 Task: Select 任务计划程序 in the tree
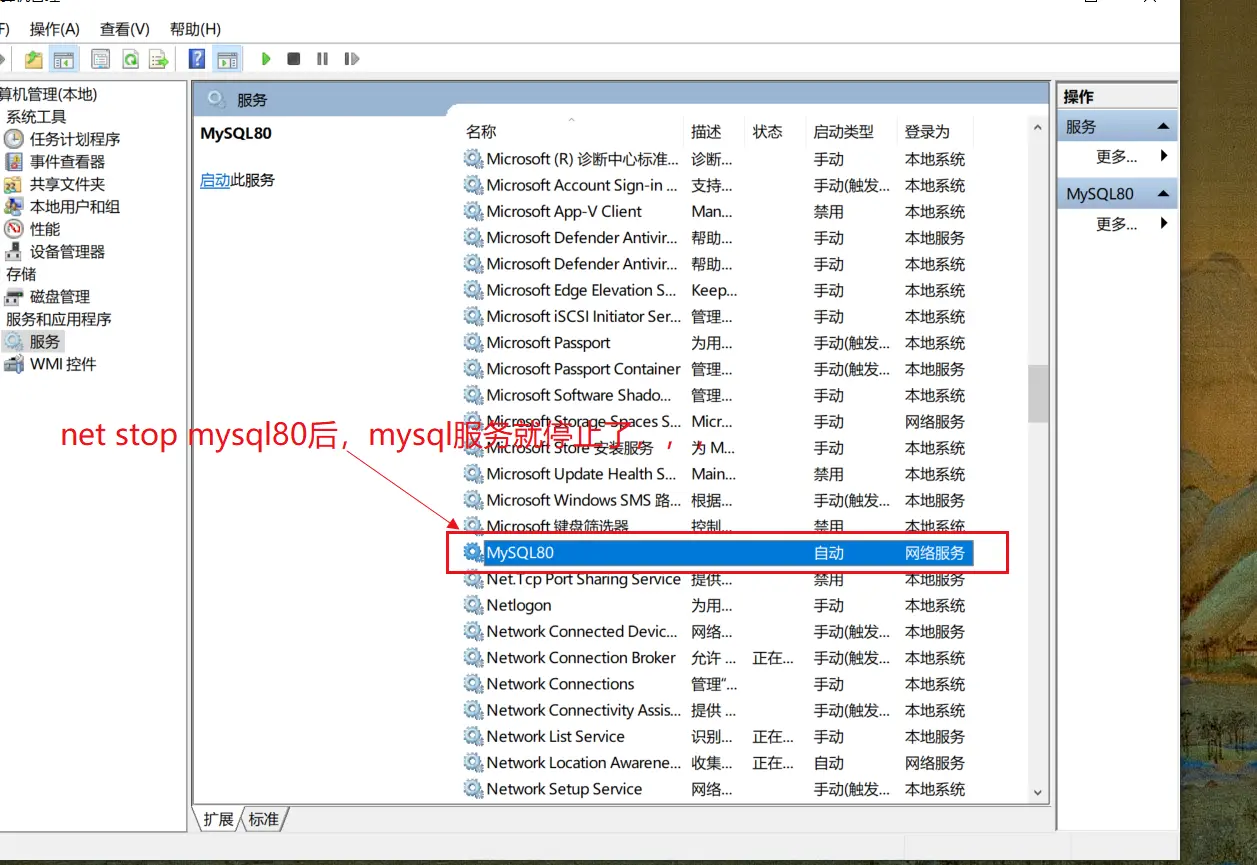click(75, 139)
